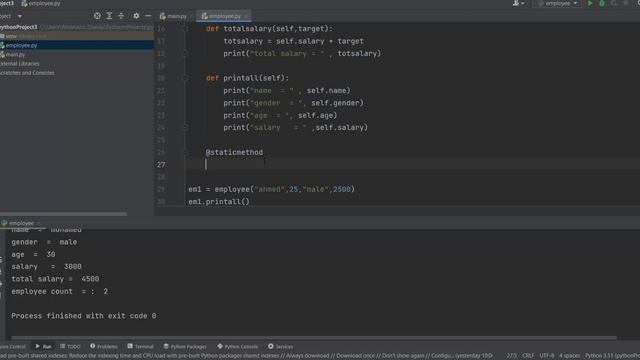This screenshot has height=360, width=640.
Task: Click 'salary = 3000' console output line
Action: (x=47, y=267)
